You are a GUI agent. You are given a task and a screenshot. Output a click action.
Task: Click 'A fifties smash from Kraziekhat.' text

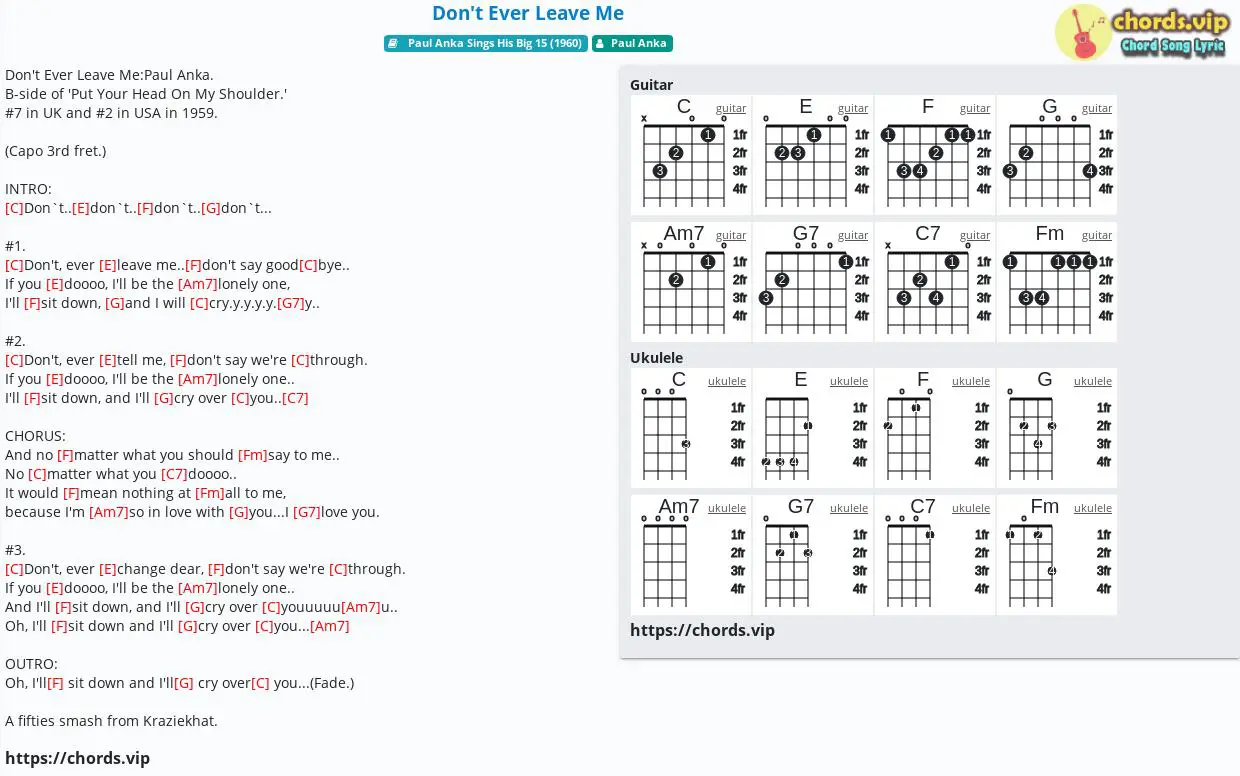click(111, 721)
